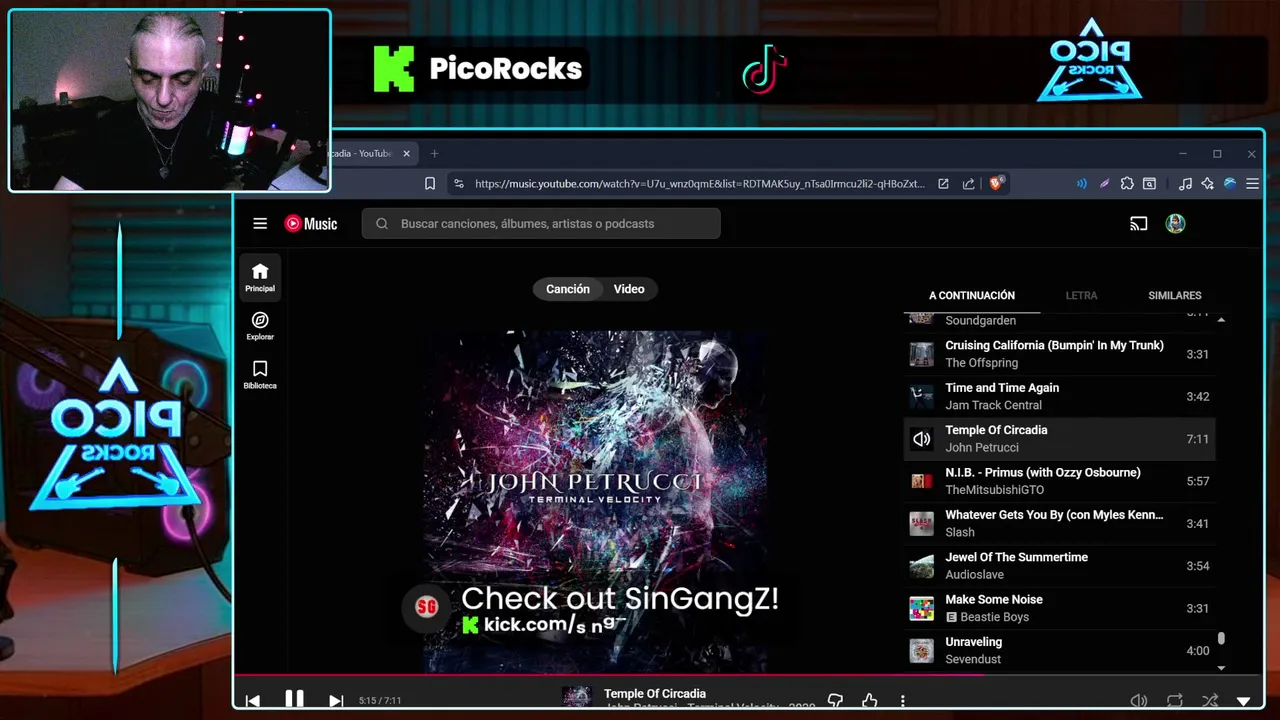Screen dimensions: 1280x720
Task: Click the John Petrucci album artwork
Action: pyautogui.click(x=595, y=501)
